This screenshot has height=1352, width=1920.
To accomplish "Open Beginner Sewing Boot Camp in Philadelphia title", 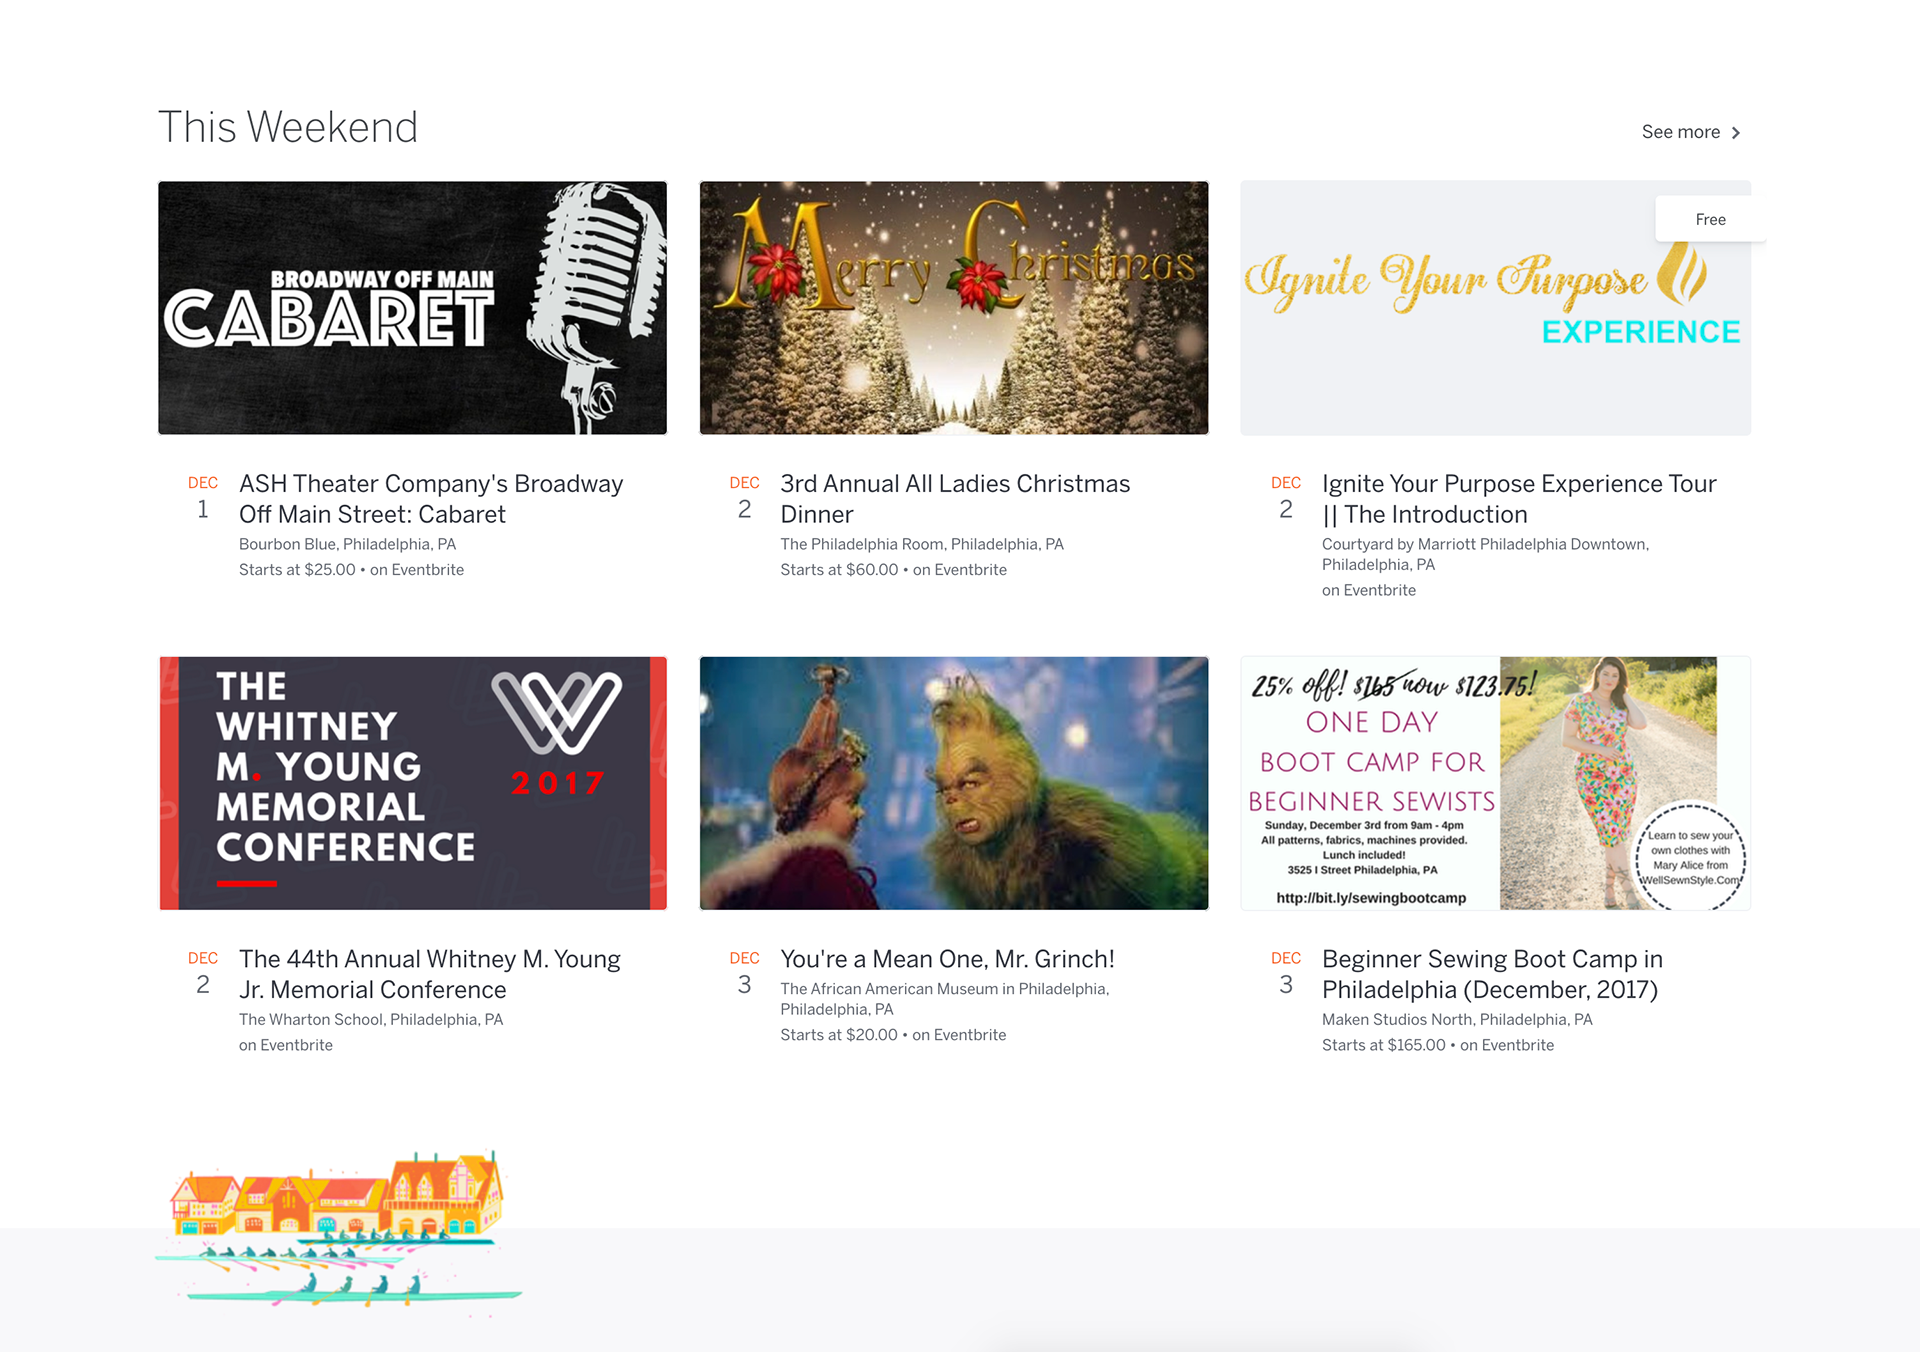I will tap(1491, 974).
